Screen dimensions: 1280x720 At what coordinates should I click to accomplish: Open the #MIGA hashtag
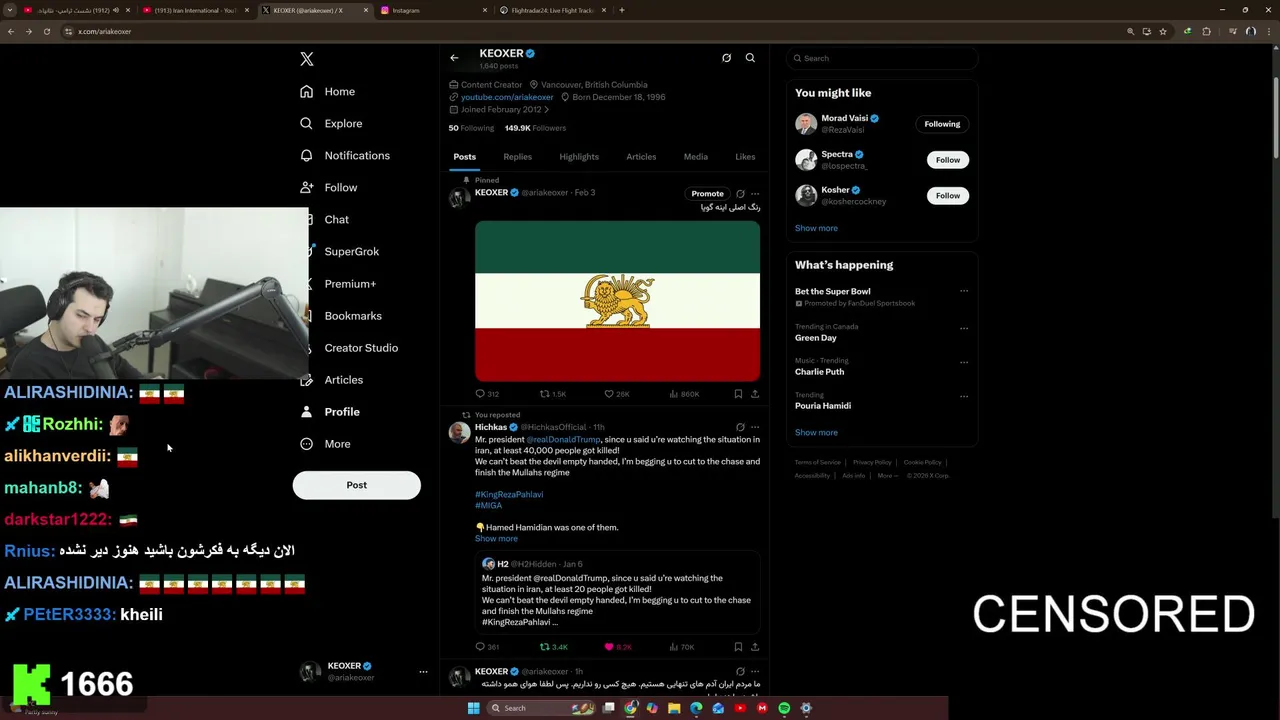pos(488,505)
